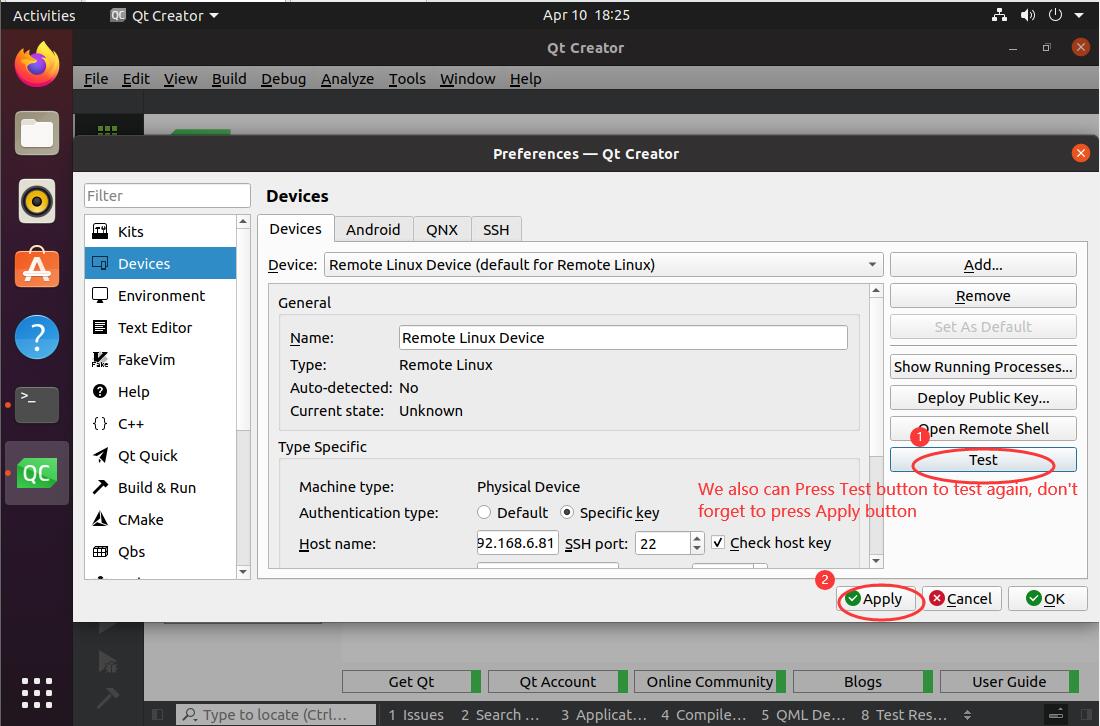Image resolution: width=1100 pixels, height=726 pixels.
Task: Select Default authentication type
Action: tap(483, 512)
